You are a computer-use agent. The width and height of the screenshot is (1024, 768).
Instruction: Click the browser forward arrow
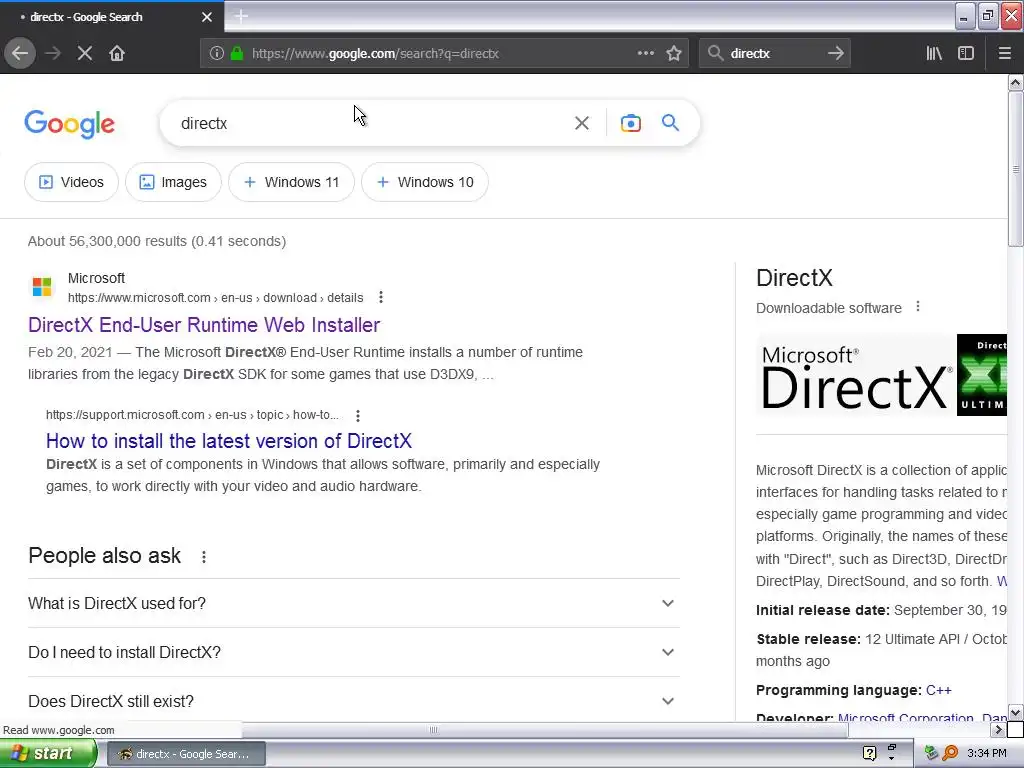click(x=53, y=53)
